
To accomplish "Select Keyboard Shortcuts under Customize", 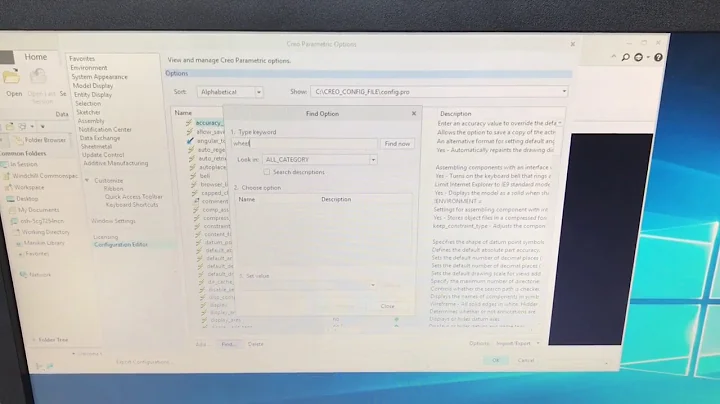I will (132, 205).
